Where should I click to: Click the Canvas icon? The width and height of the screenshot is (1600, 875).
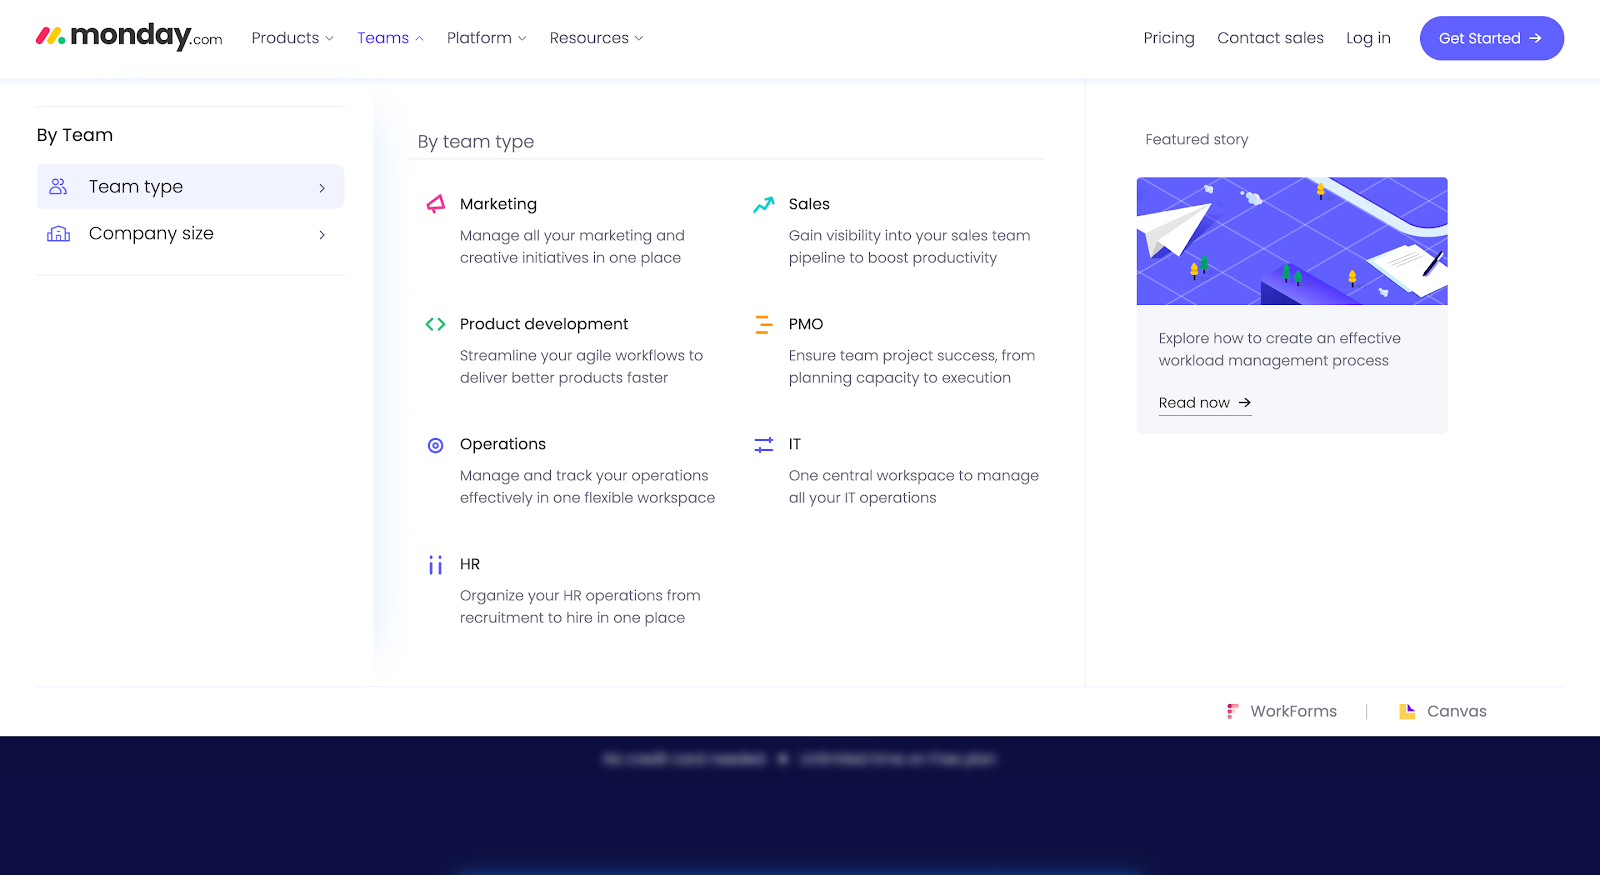tap(1407, 711)
